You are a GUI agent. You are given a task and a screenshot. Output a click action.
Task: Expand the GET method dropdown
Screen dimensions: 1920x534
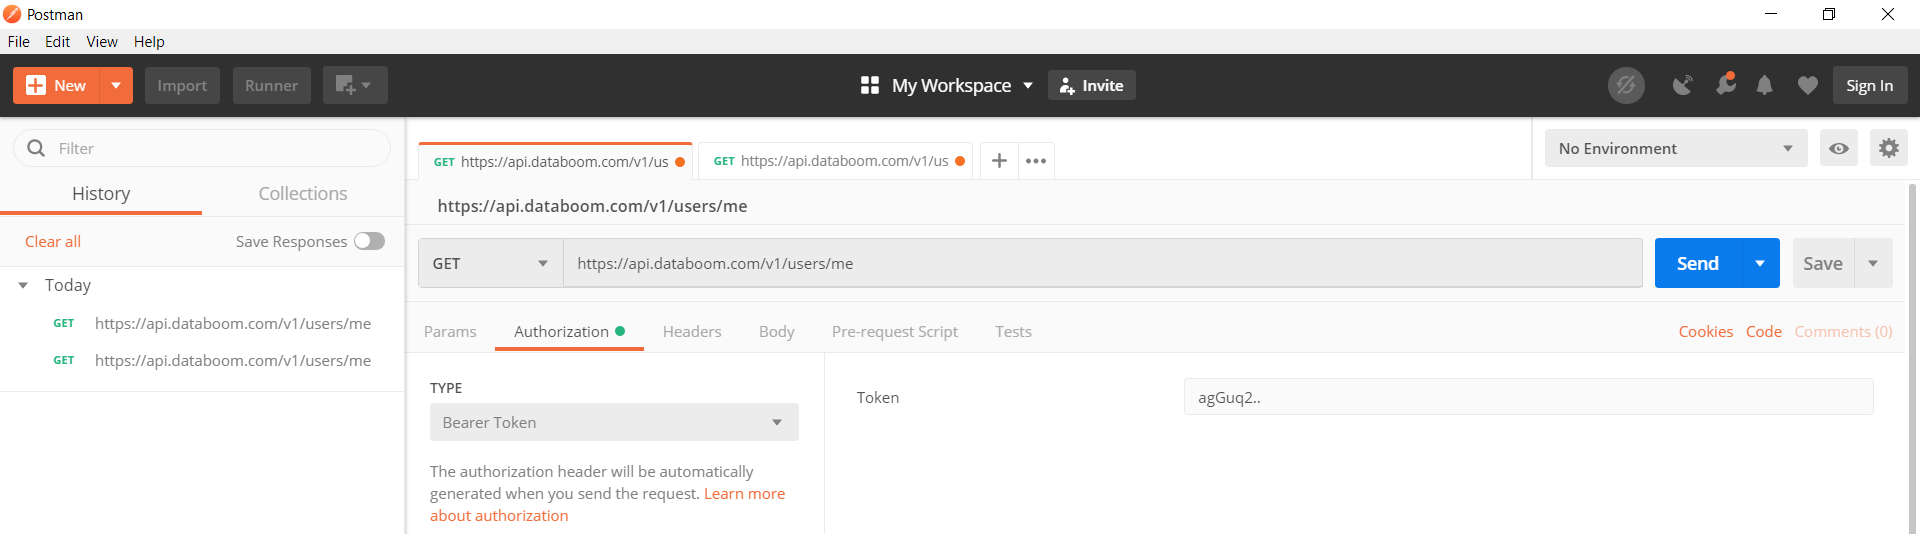[490, 263]
